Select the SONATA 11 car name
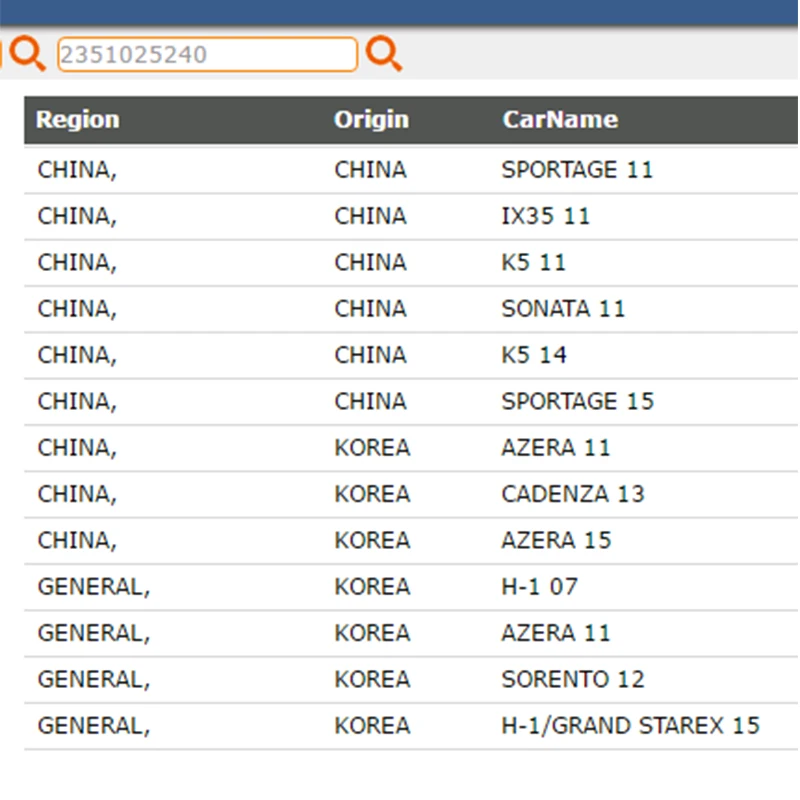The image size is (800, 800). [x=563, y=309]
